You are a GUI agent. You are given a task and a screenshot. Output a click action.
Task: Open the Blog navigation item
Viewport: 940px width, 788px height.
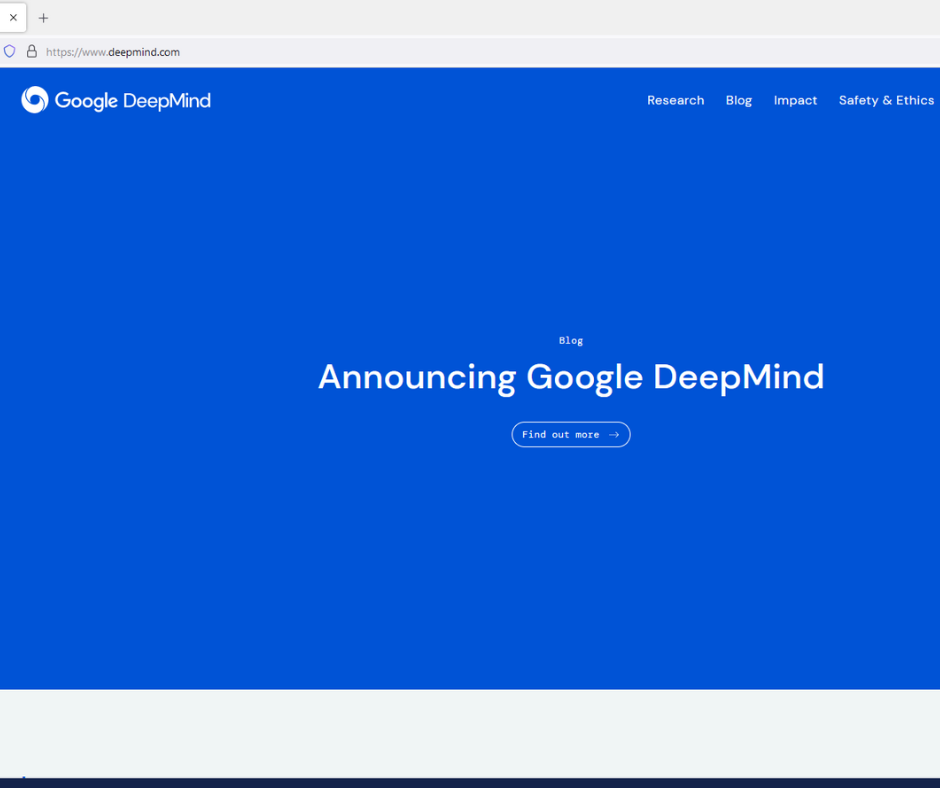[739, 100]
